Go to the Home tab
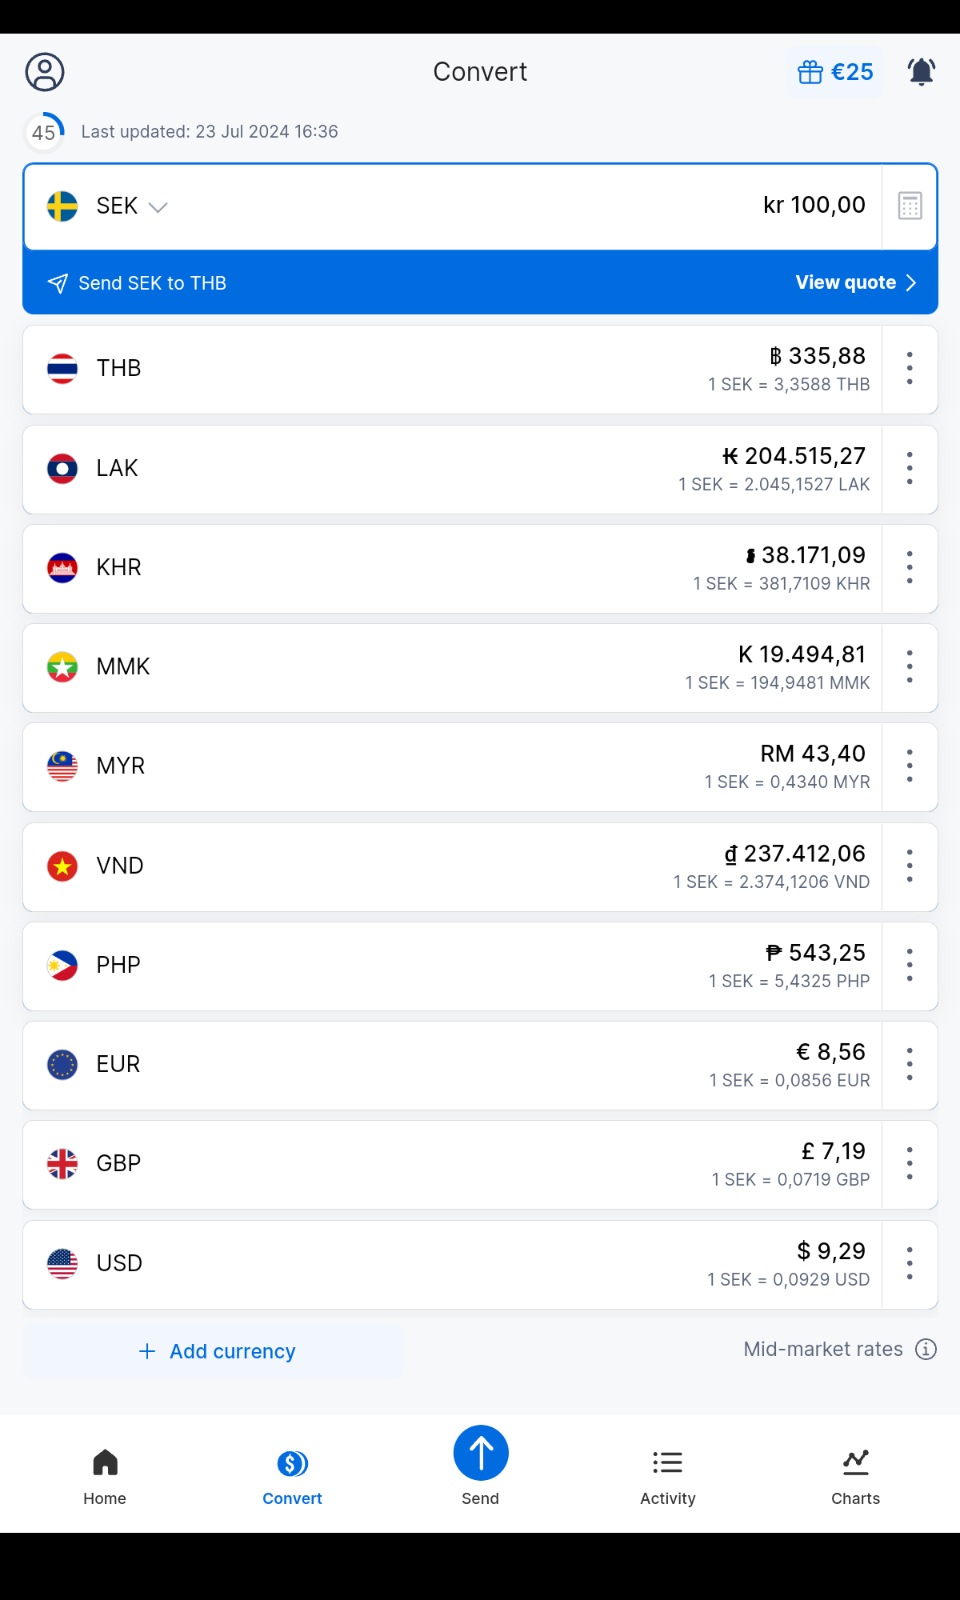The image size is (960, 1600). 105,1476
